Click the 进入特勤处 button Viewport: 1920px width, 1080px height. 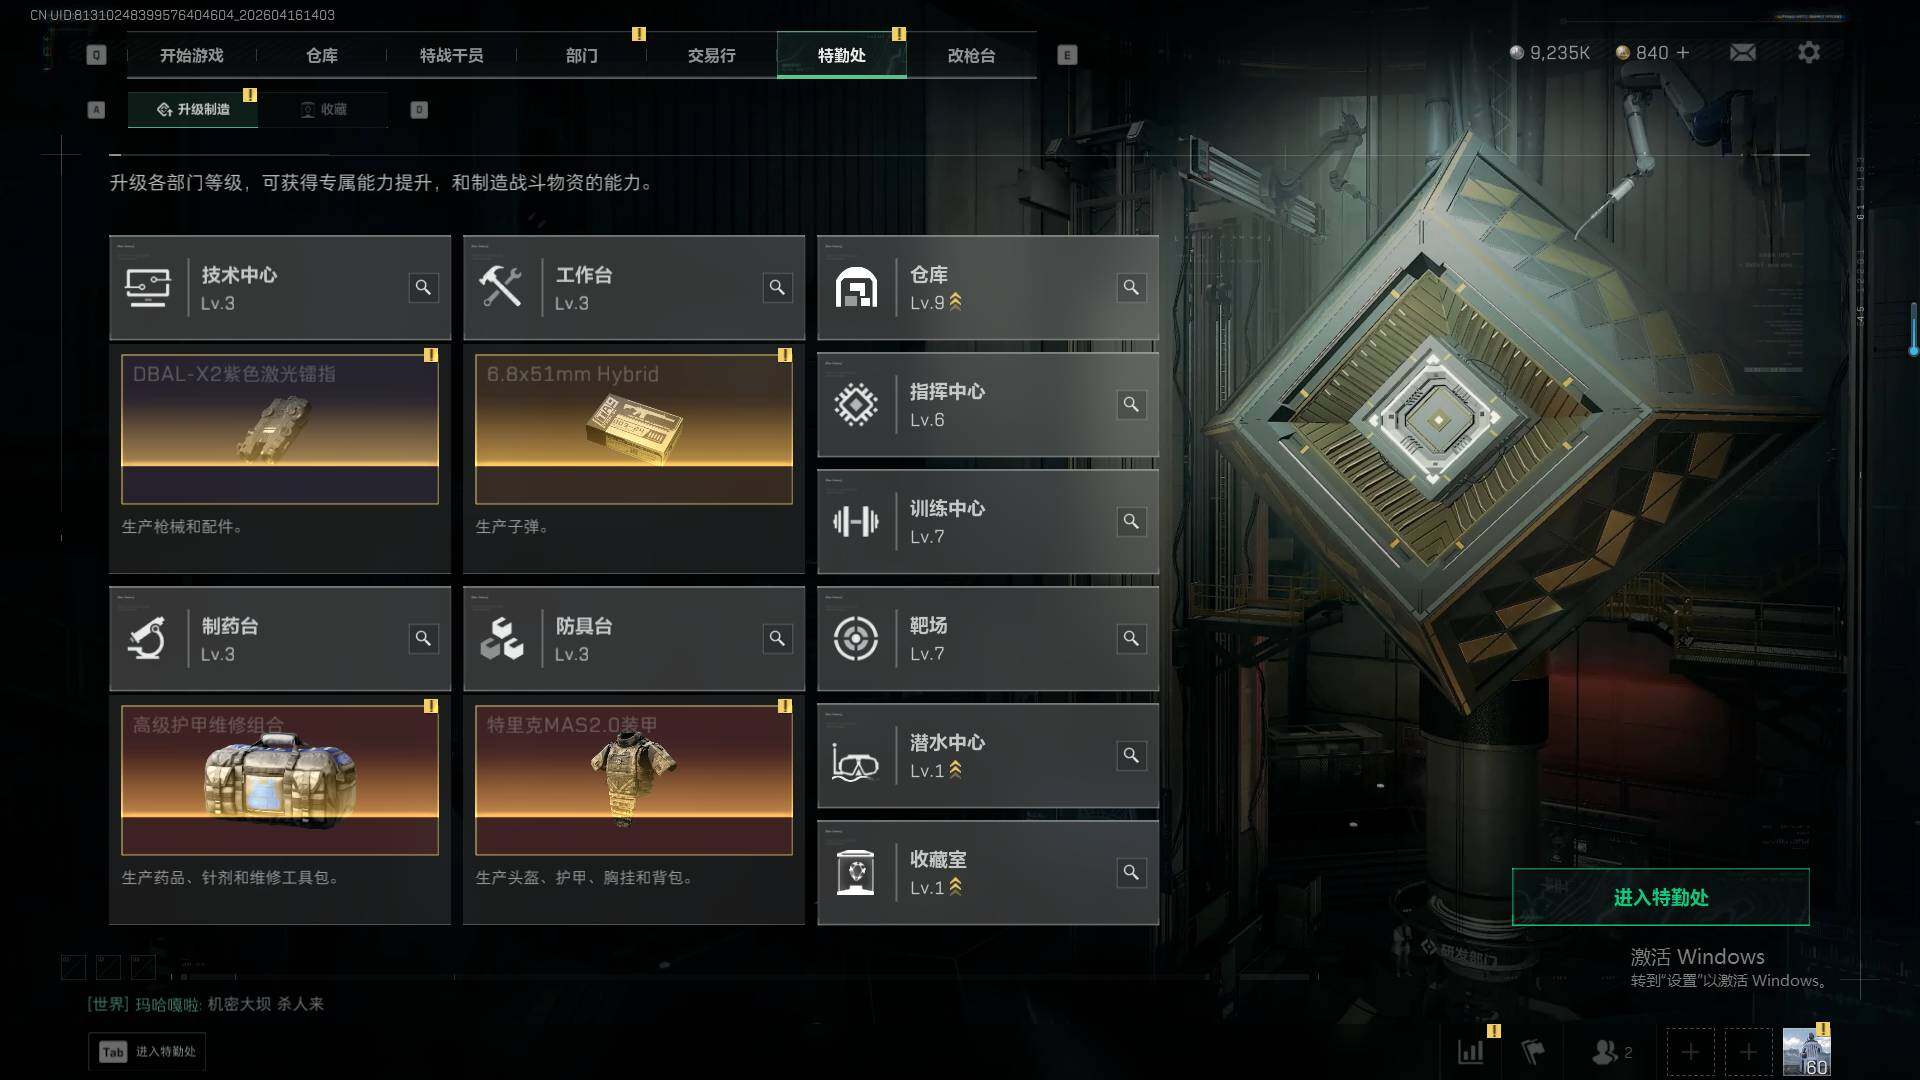click(1660, 897)
